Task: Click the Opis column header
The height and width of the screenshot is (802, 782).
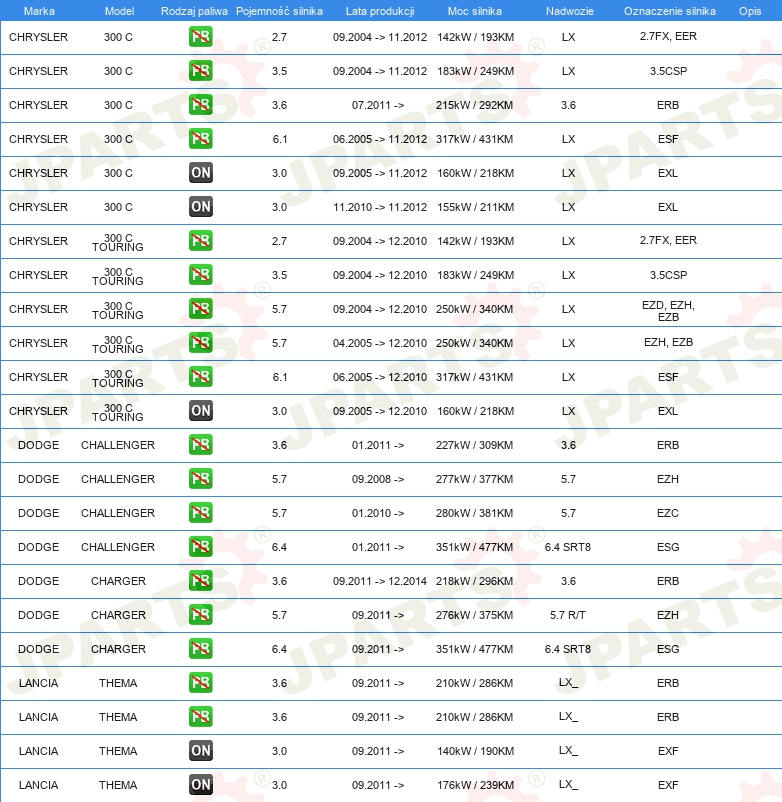Action: 749,11
